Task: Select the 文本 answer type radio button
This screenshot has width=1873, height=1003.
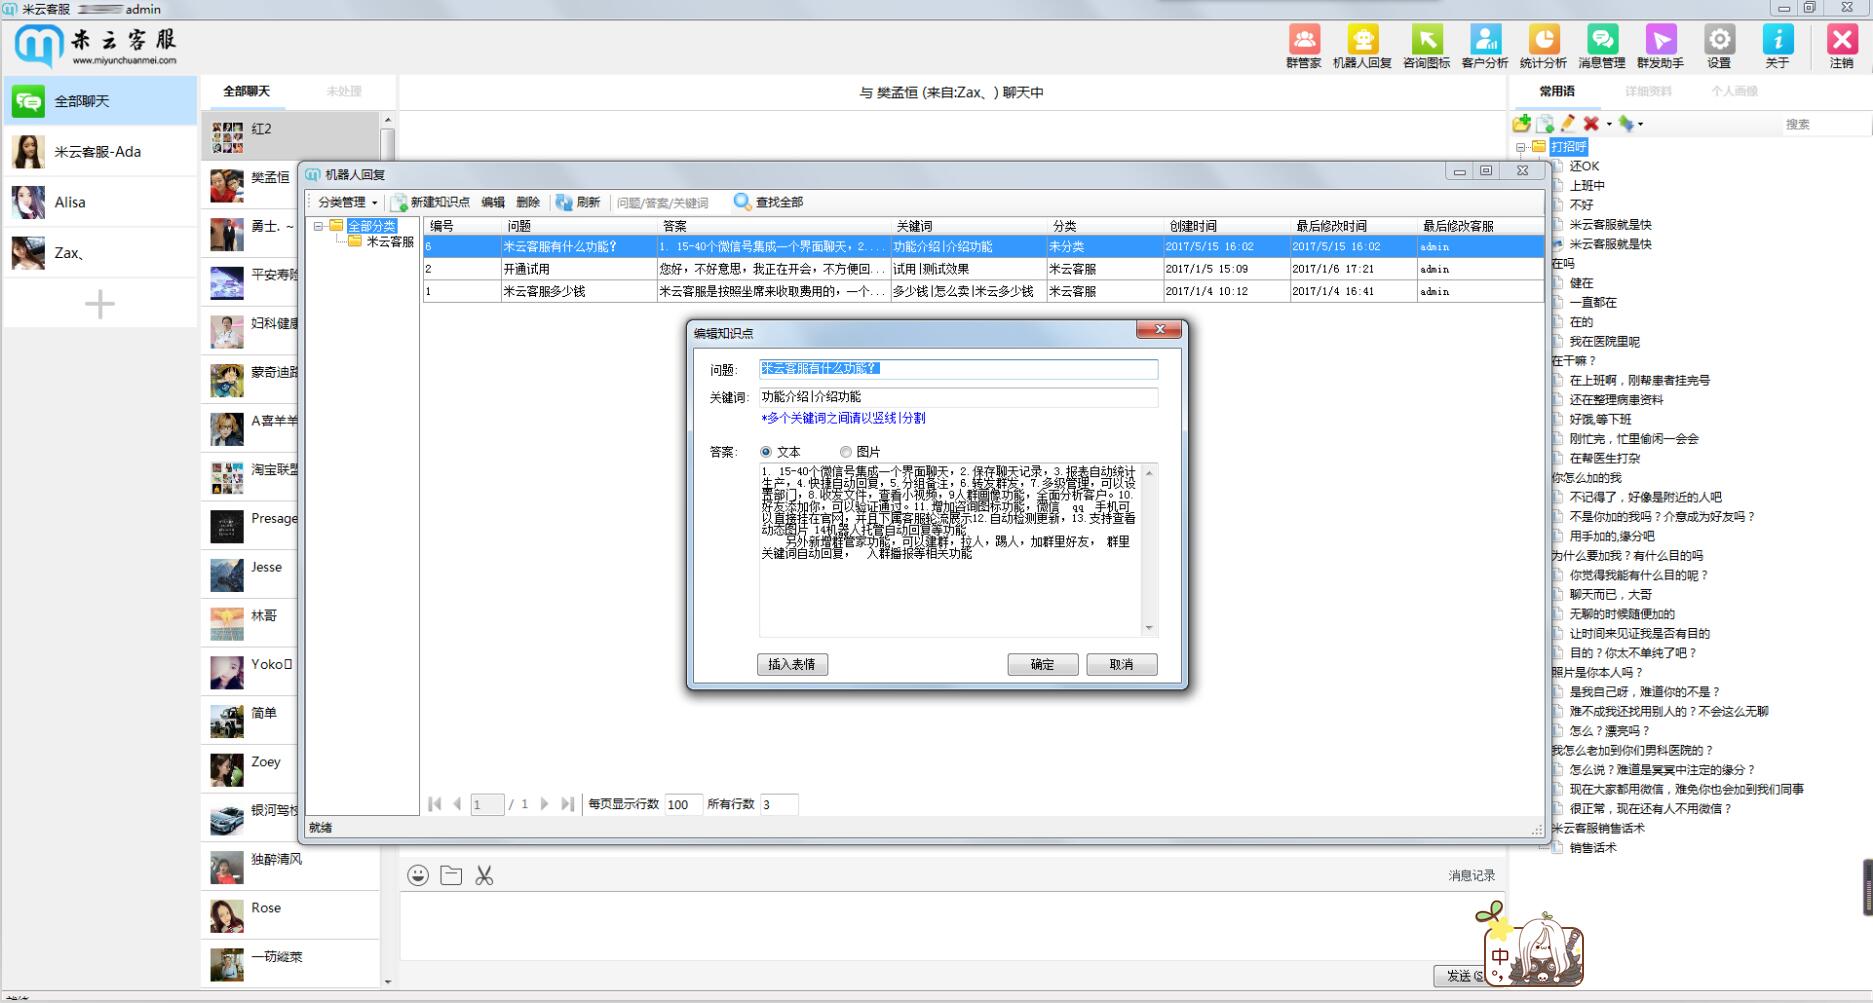Action: click(x=766, y=452)
